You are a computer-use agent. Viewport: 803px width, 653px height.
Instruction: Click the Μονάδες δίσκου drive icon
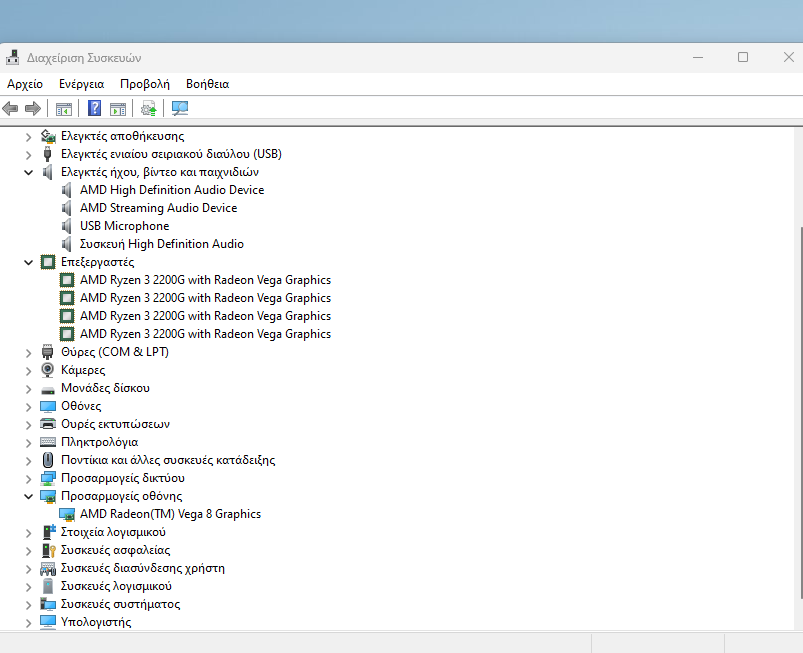(48, 389)
